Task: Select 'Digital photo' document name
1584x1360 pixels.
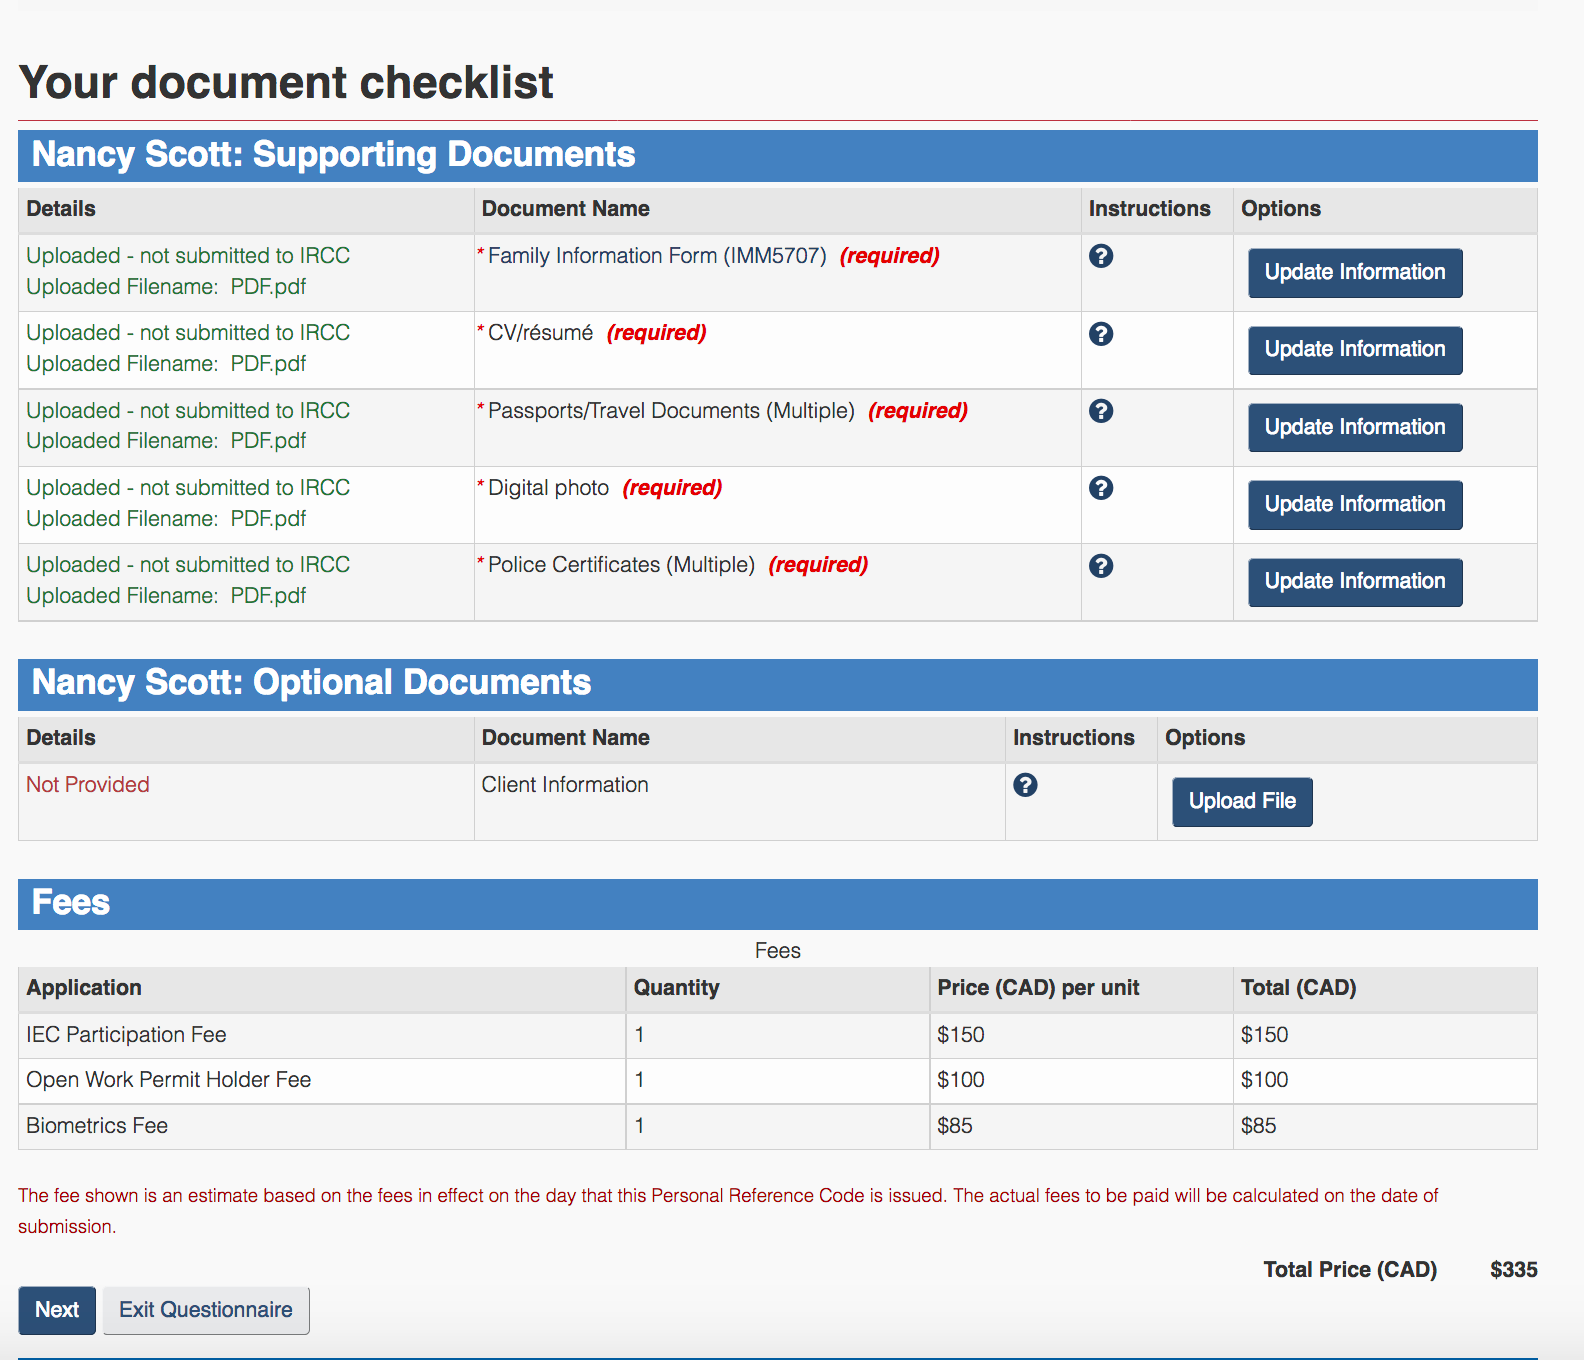Action: [x=548, y=488]
